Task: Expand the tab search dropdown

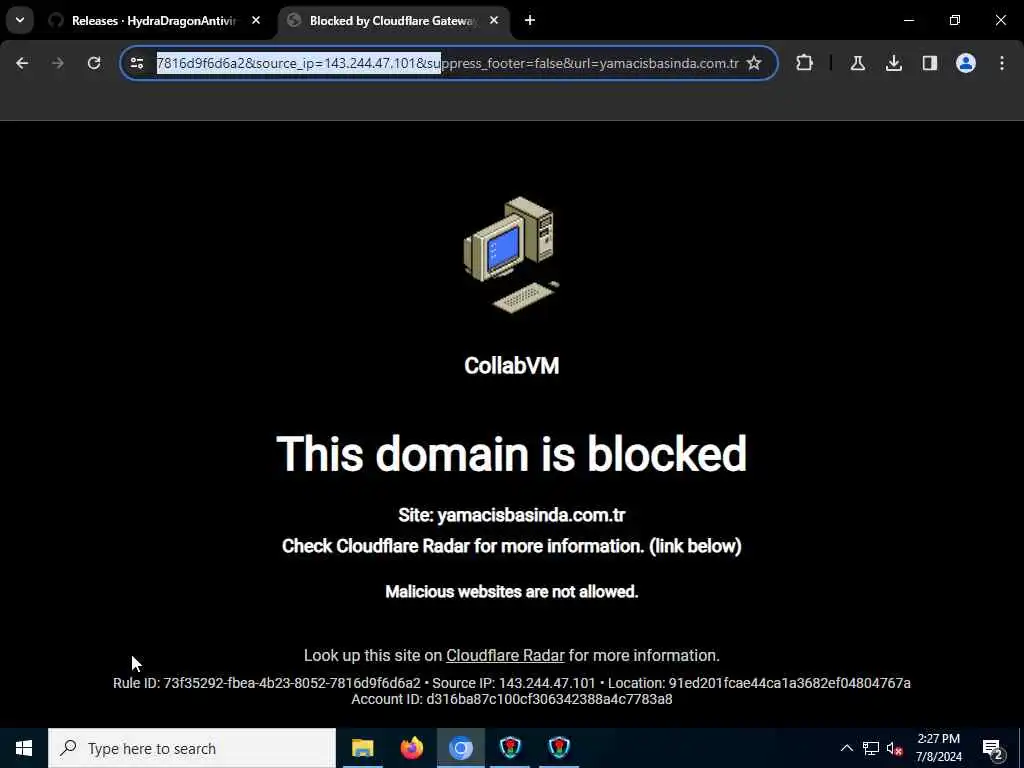Action: [20, 20]
